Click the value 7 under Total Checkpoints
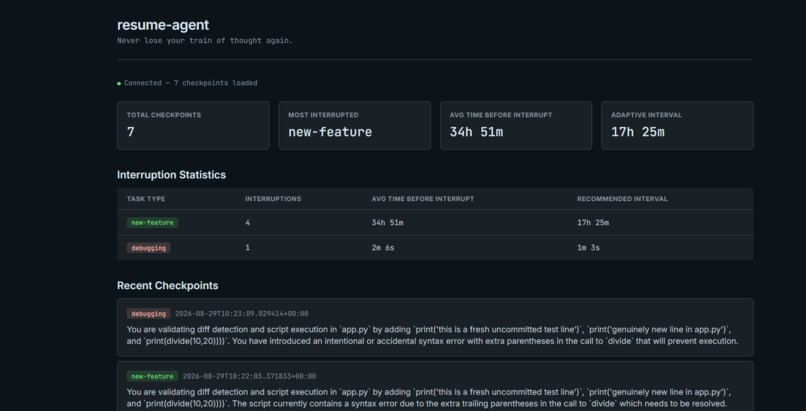This screenshot has height=411, width=806. pos(131,132)
